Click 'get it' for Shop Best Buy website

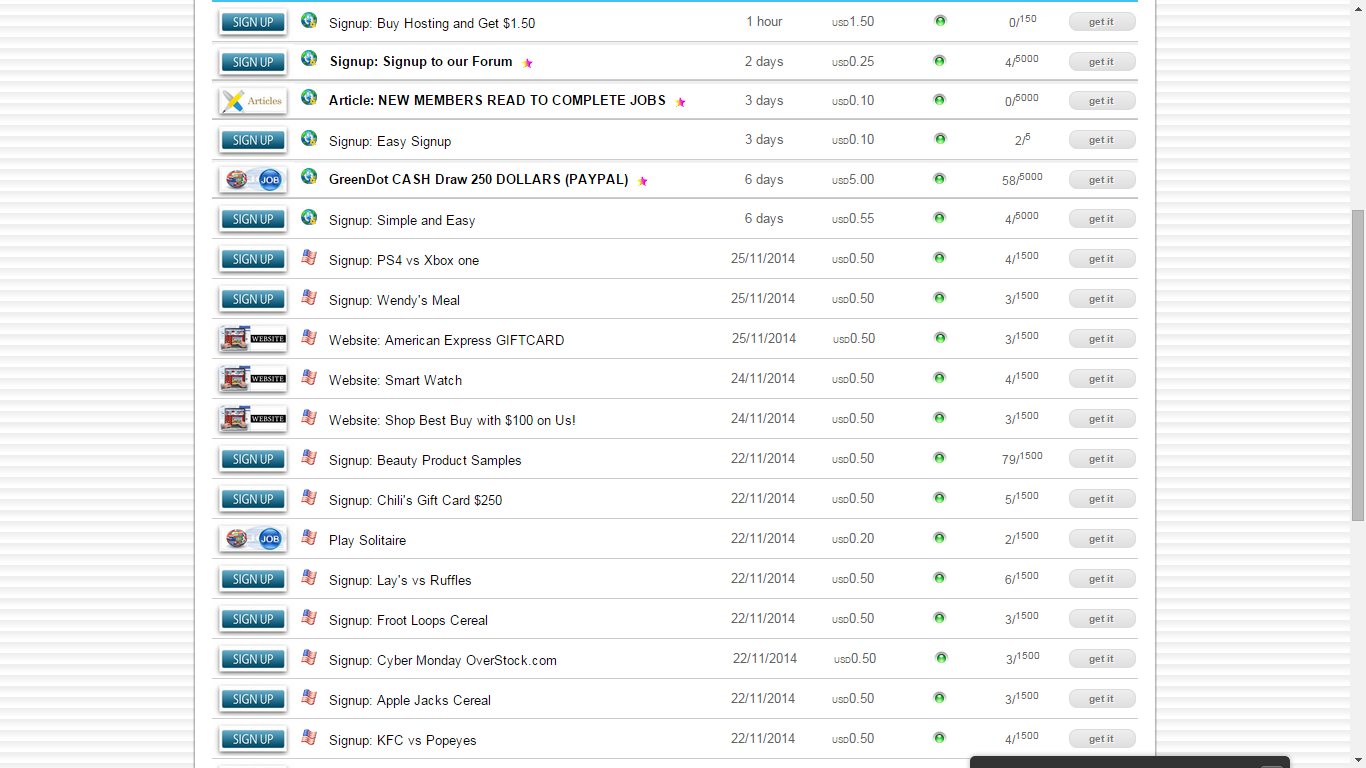tap(1102, 419)
